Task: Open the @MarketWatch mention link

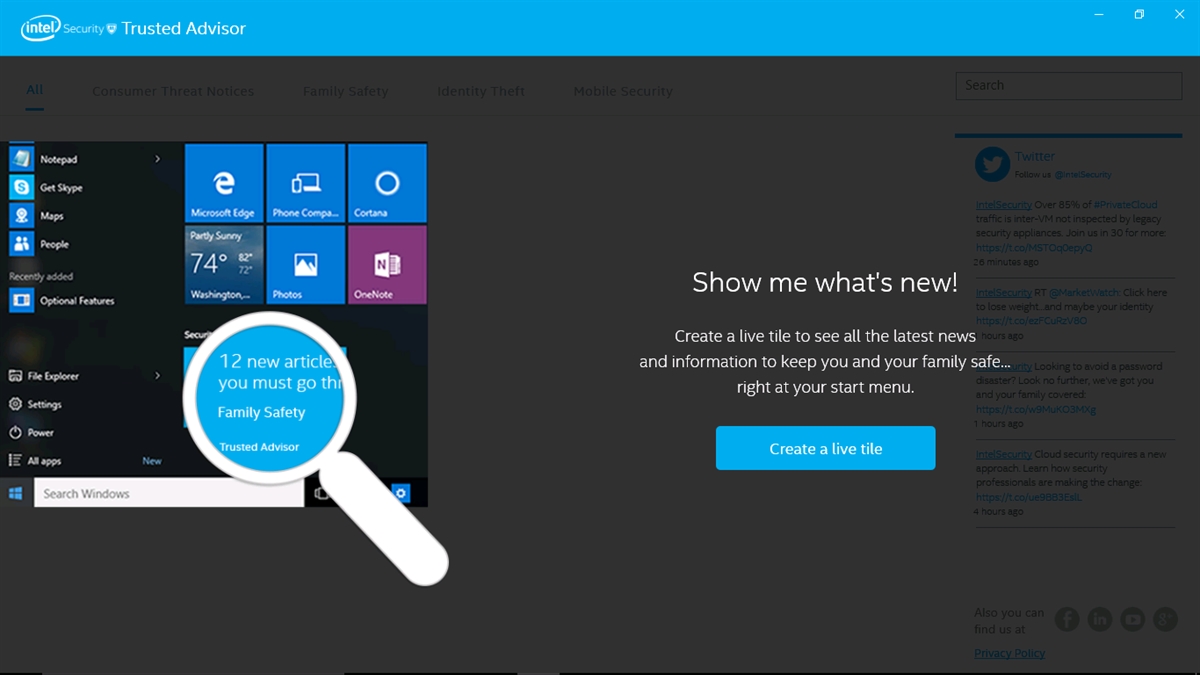Action: [x=1082, y=293]
